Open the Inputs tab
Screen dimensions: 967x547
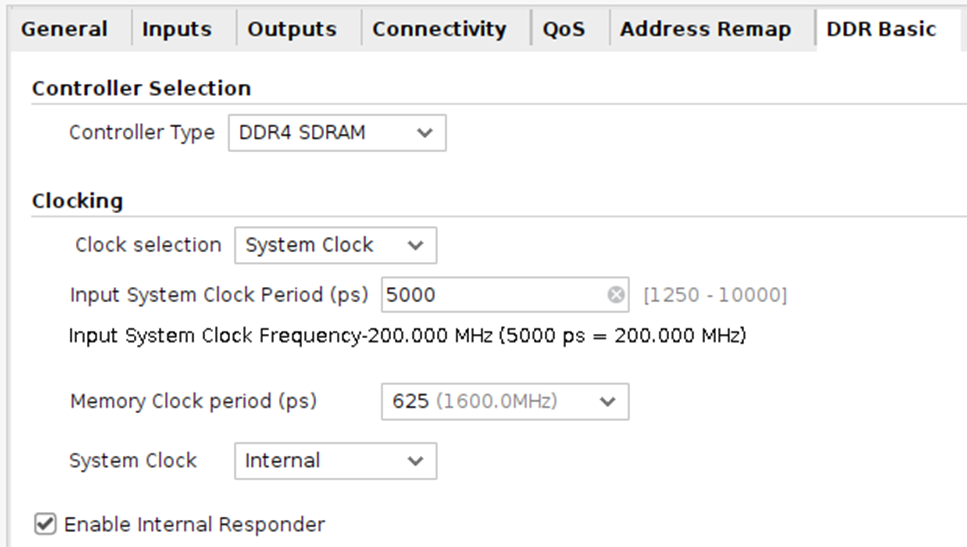coord(177,29)
